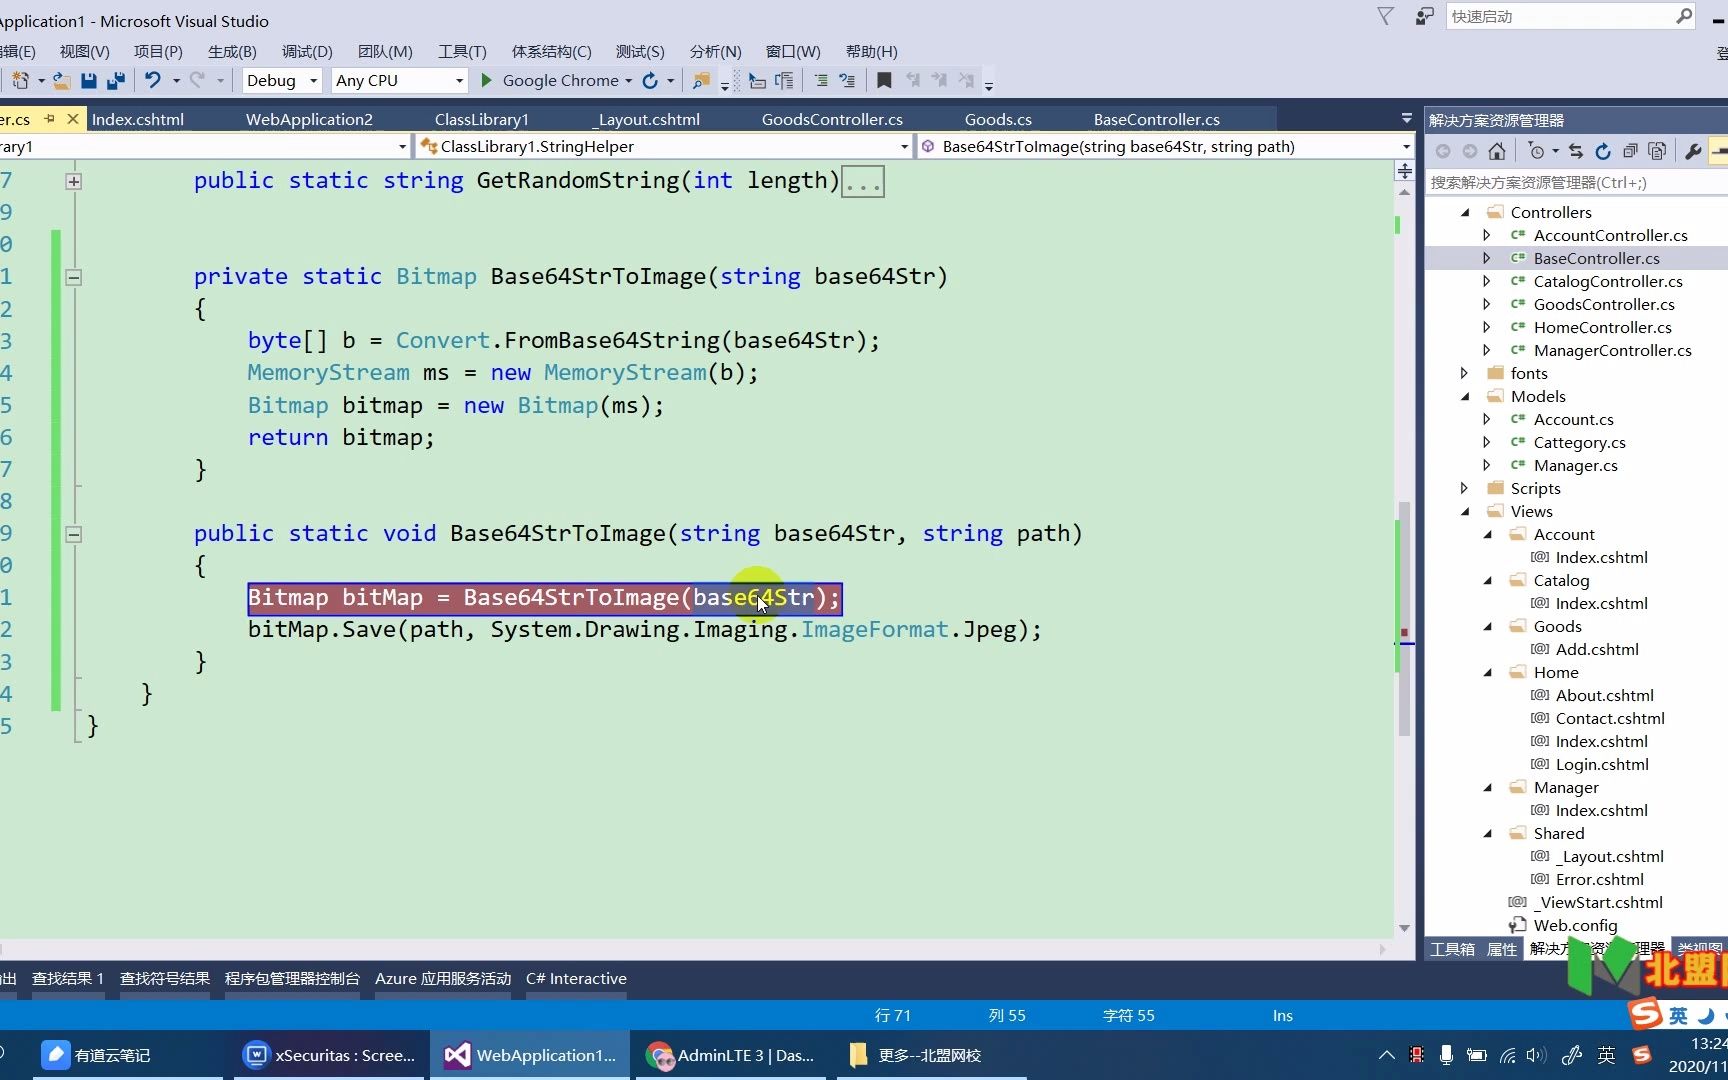Click the bookmark toggle icon in toolbar
Viewport: 1728px width, 1080px height.
pos(884,81)
